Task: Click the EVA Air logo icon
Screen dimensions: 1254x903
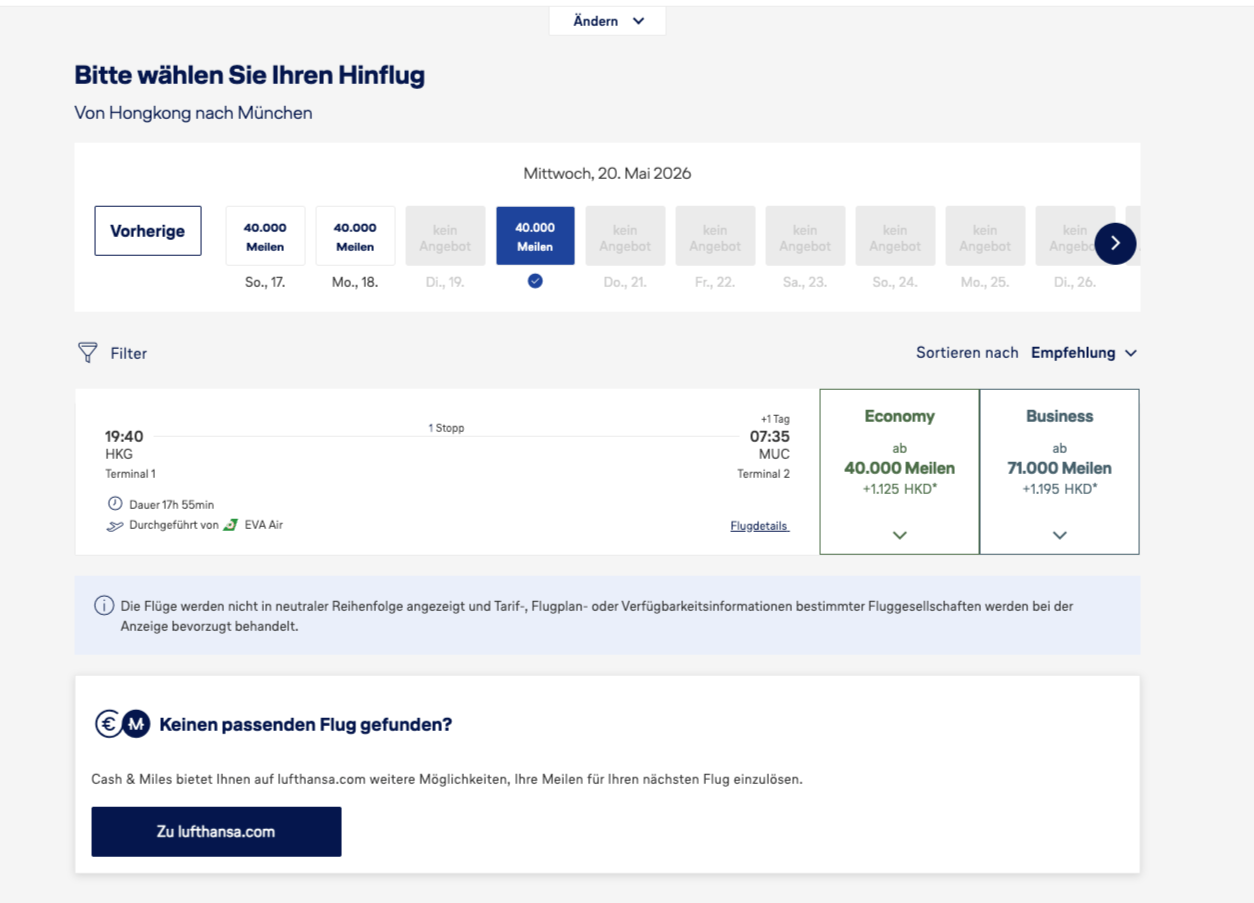Action: click(x=231, y=524)
